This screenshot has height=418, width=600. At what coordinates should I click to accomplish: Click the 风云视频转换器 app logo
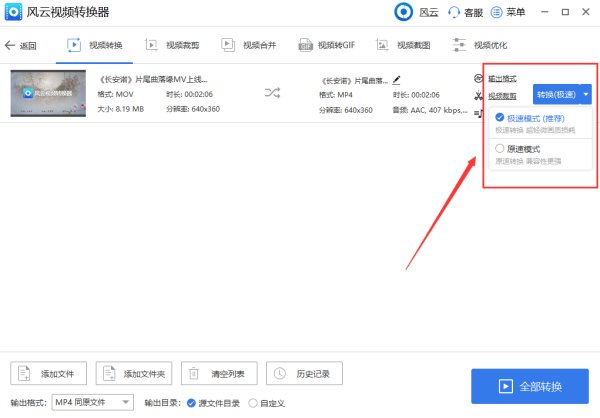coord(13,12)
